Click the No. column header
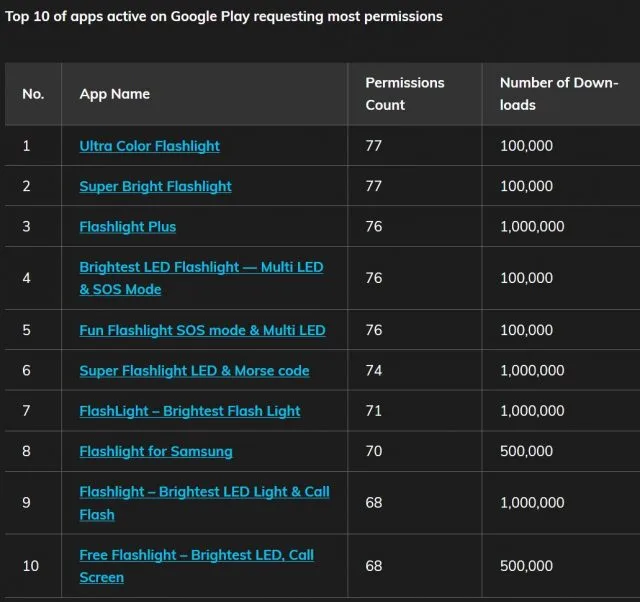640x602 pixels. pyautogui.click(x=33, y=94)
